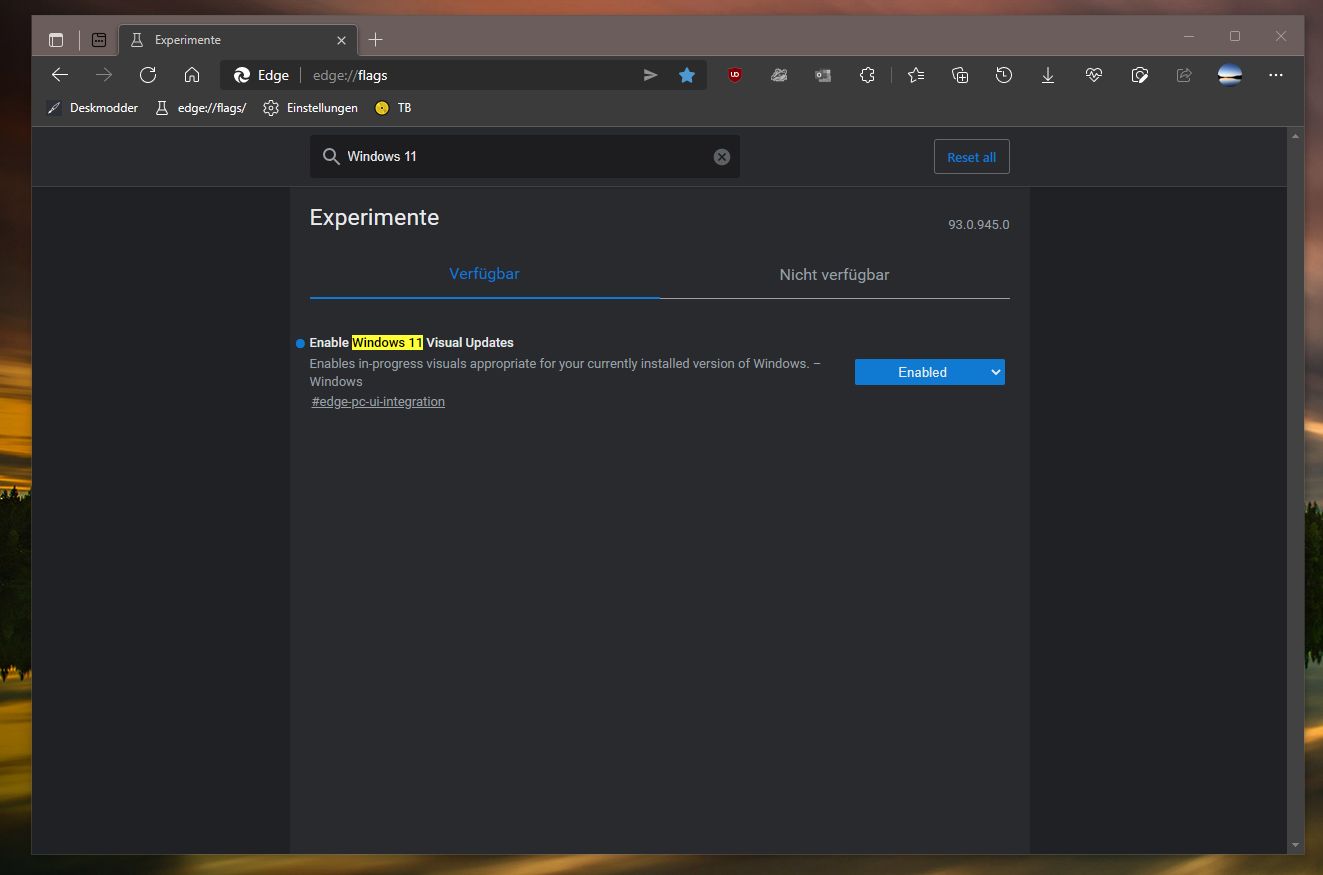Open the tab actions menu icon
The height and width of the screenshot is (875, 1323).
pyautogui.click(x=99, y=40)
